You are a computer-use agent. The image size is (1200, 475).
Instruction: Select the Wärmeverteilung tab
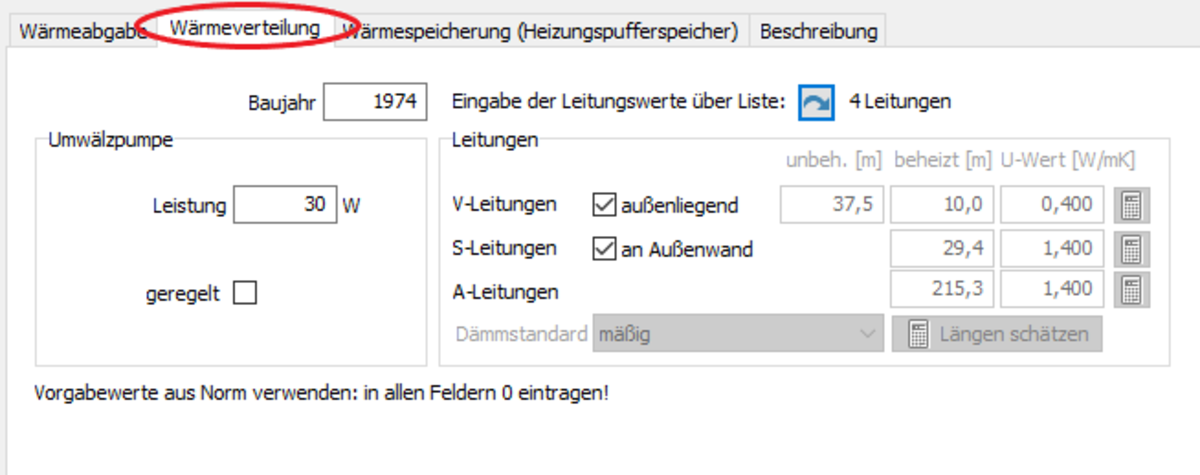coord(246,28)
